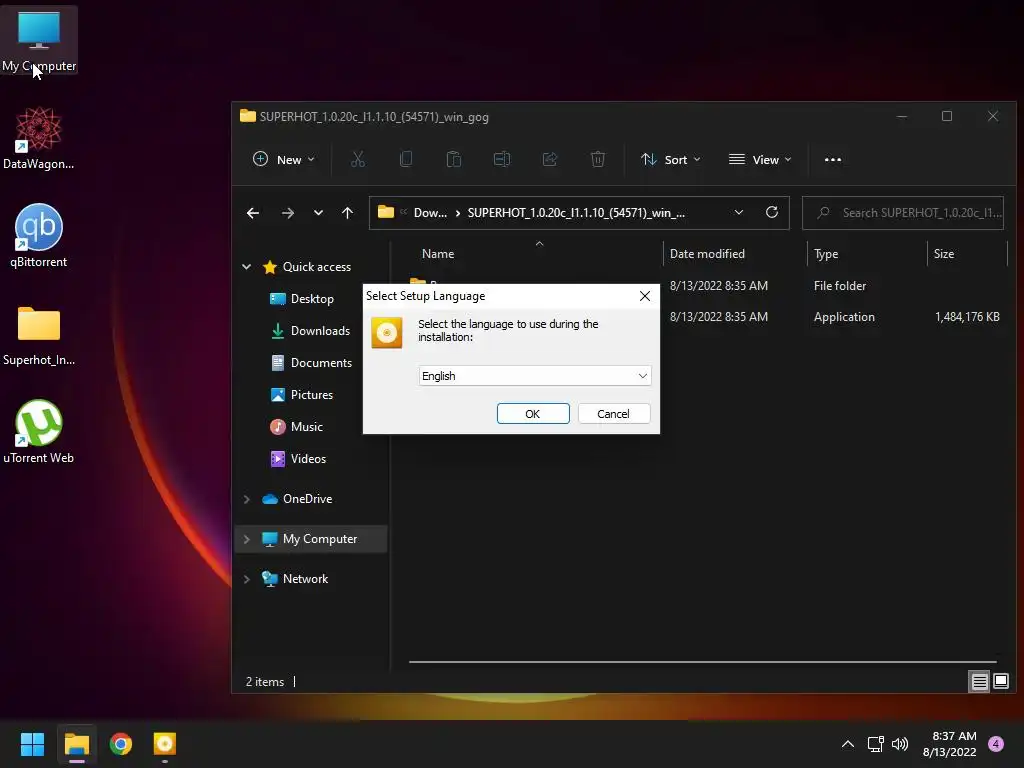This screenshot has height=768, width=1024.
Task: Select qBittorrent desktop shortcut
Action: click(39, 236)
